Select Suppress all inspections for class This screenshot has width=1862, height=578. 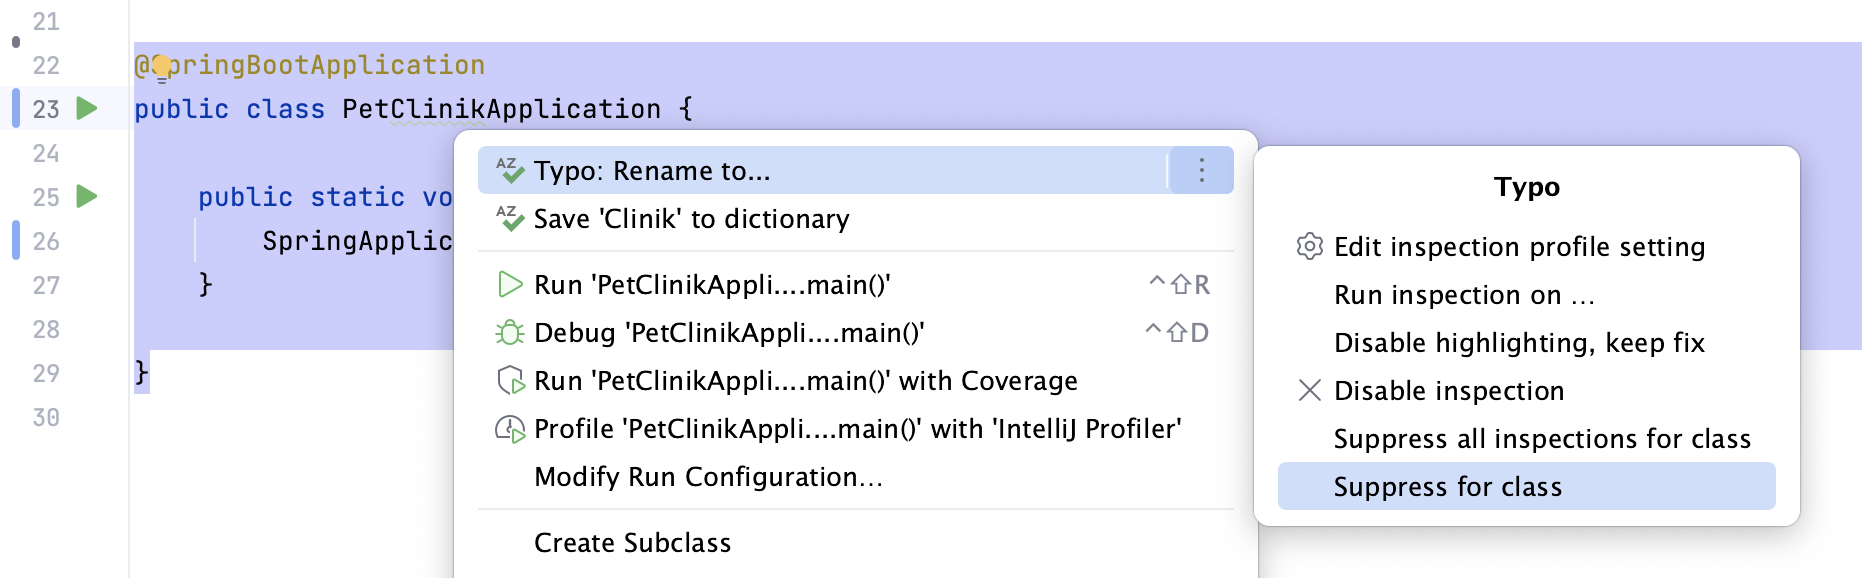[x=1526, y=438]
